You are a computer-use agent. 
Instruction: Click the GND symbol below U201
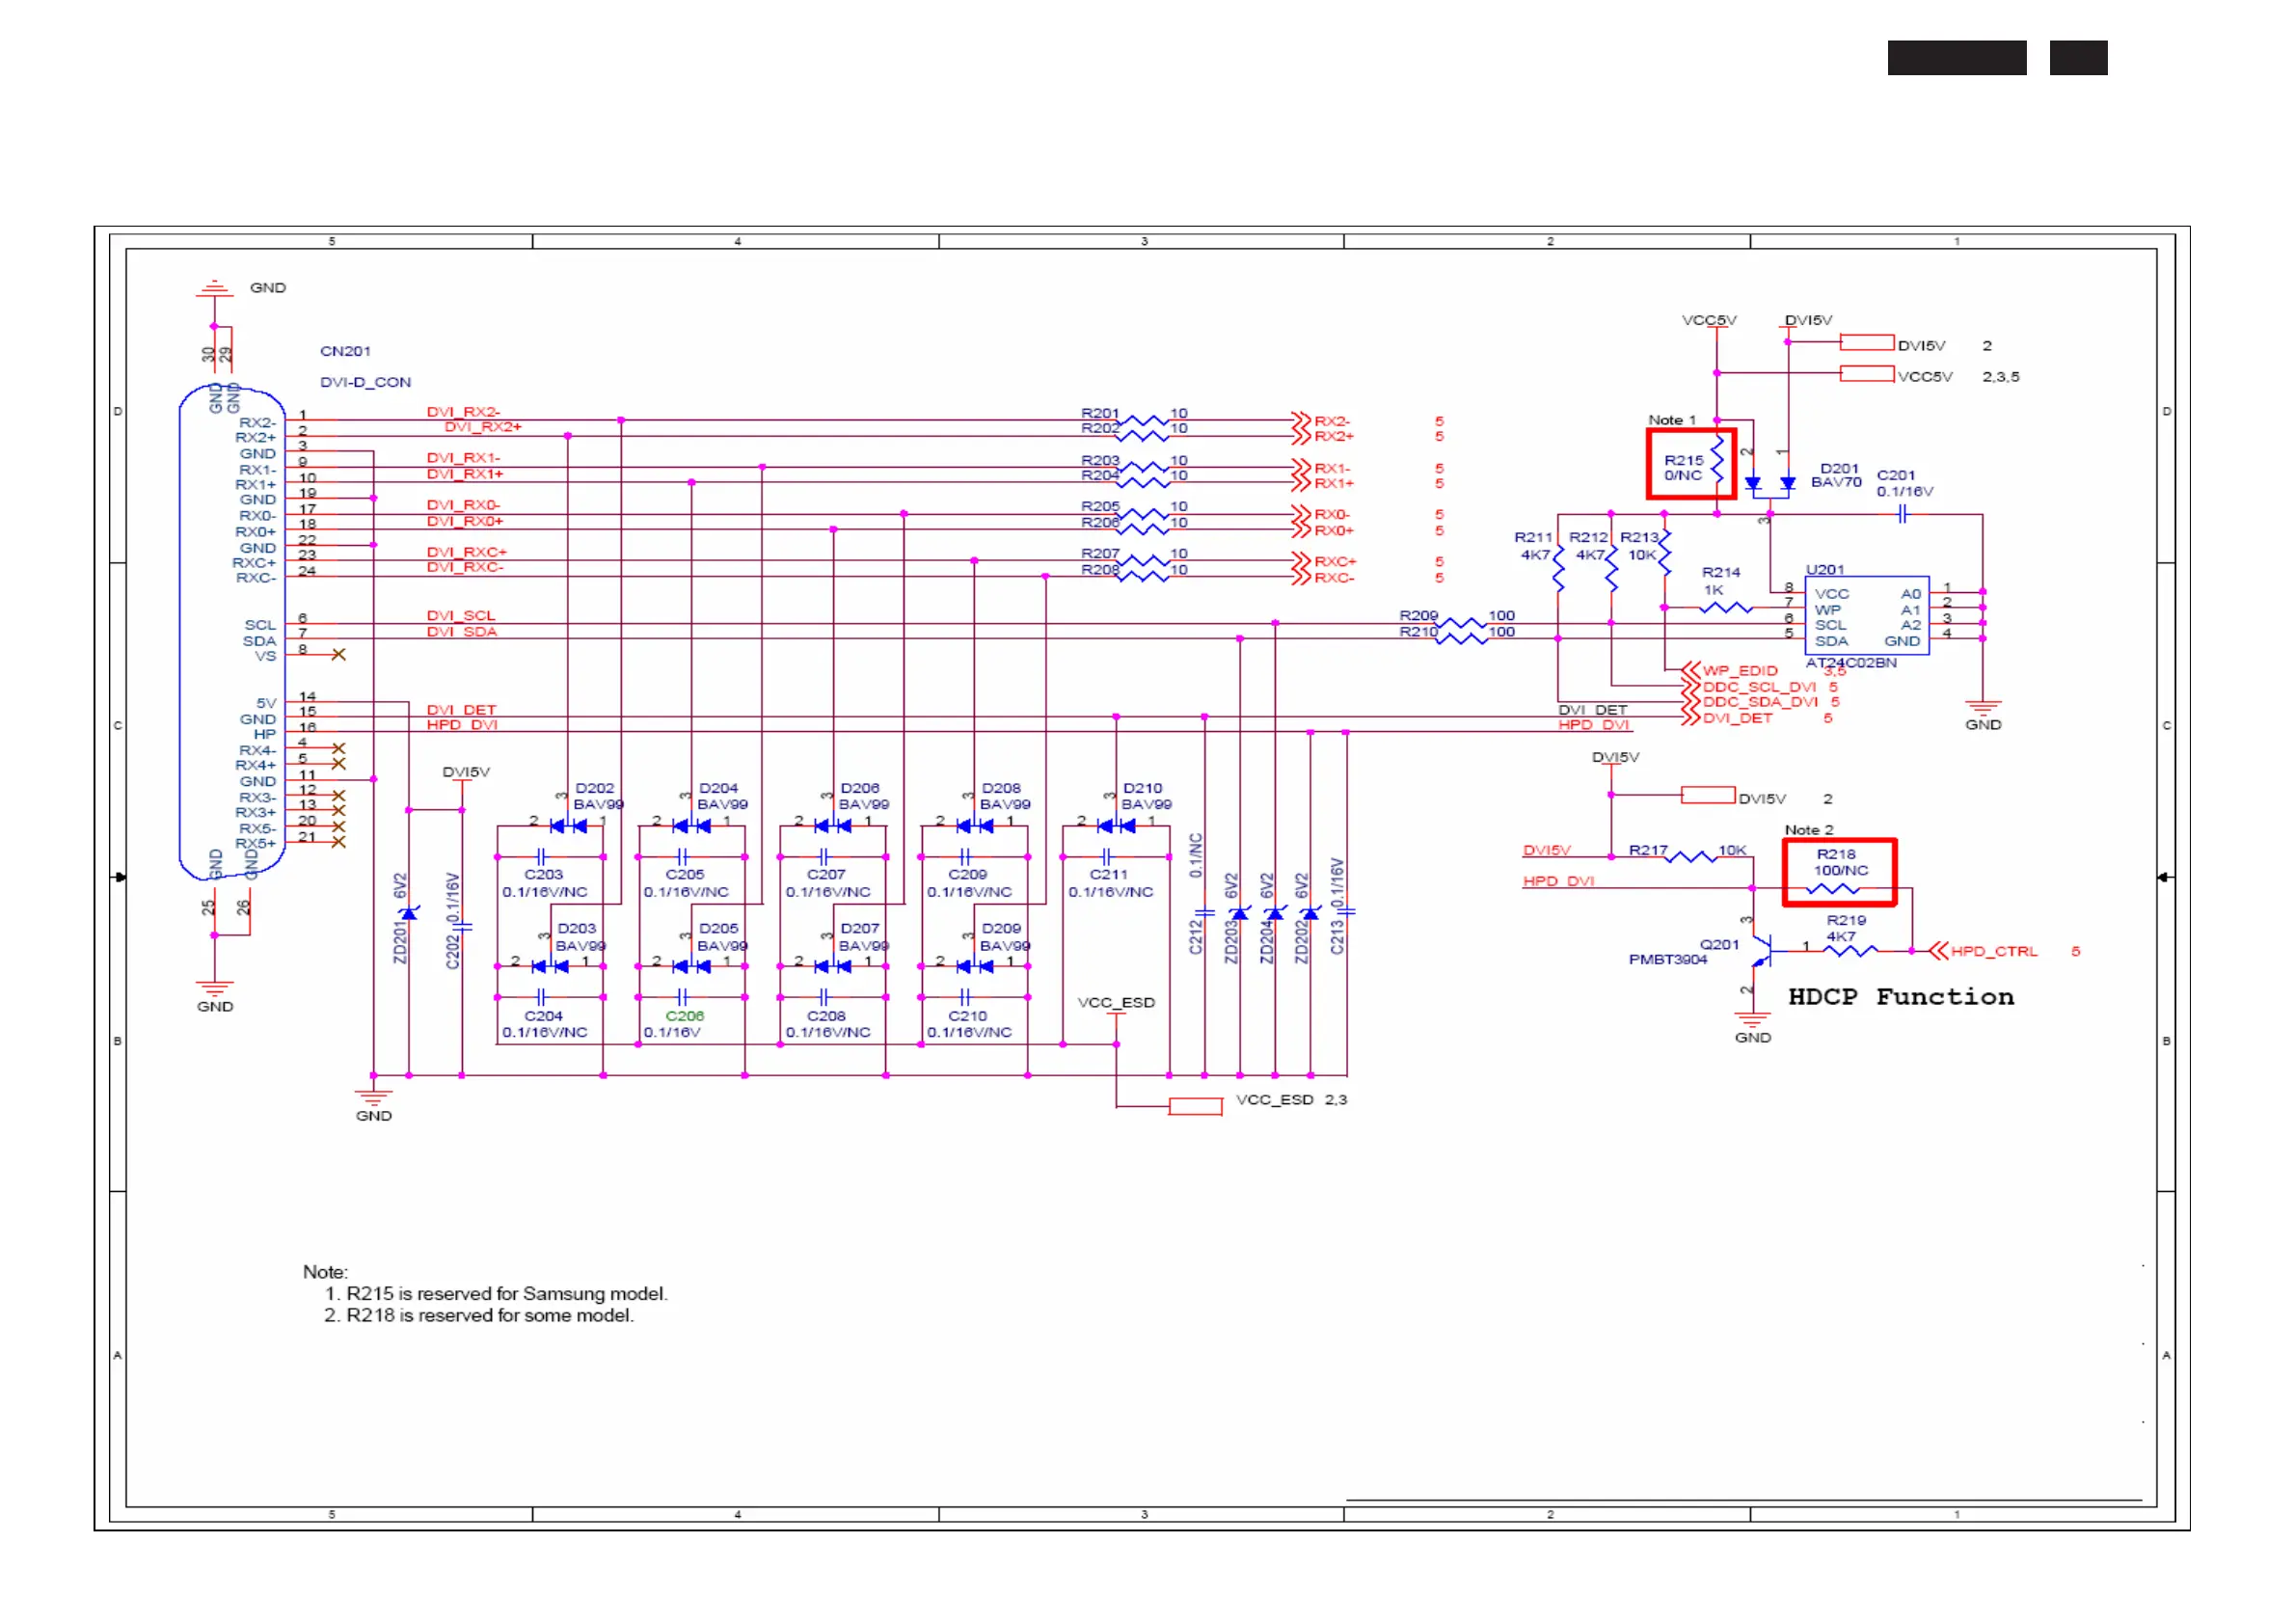[x=1982, y=708]
